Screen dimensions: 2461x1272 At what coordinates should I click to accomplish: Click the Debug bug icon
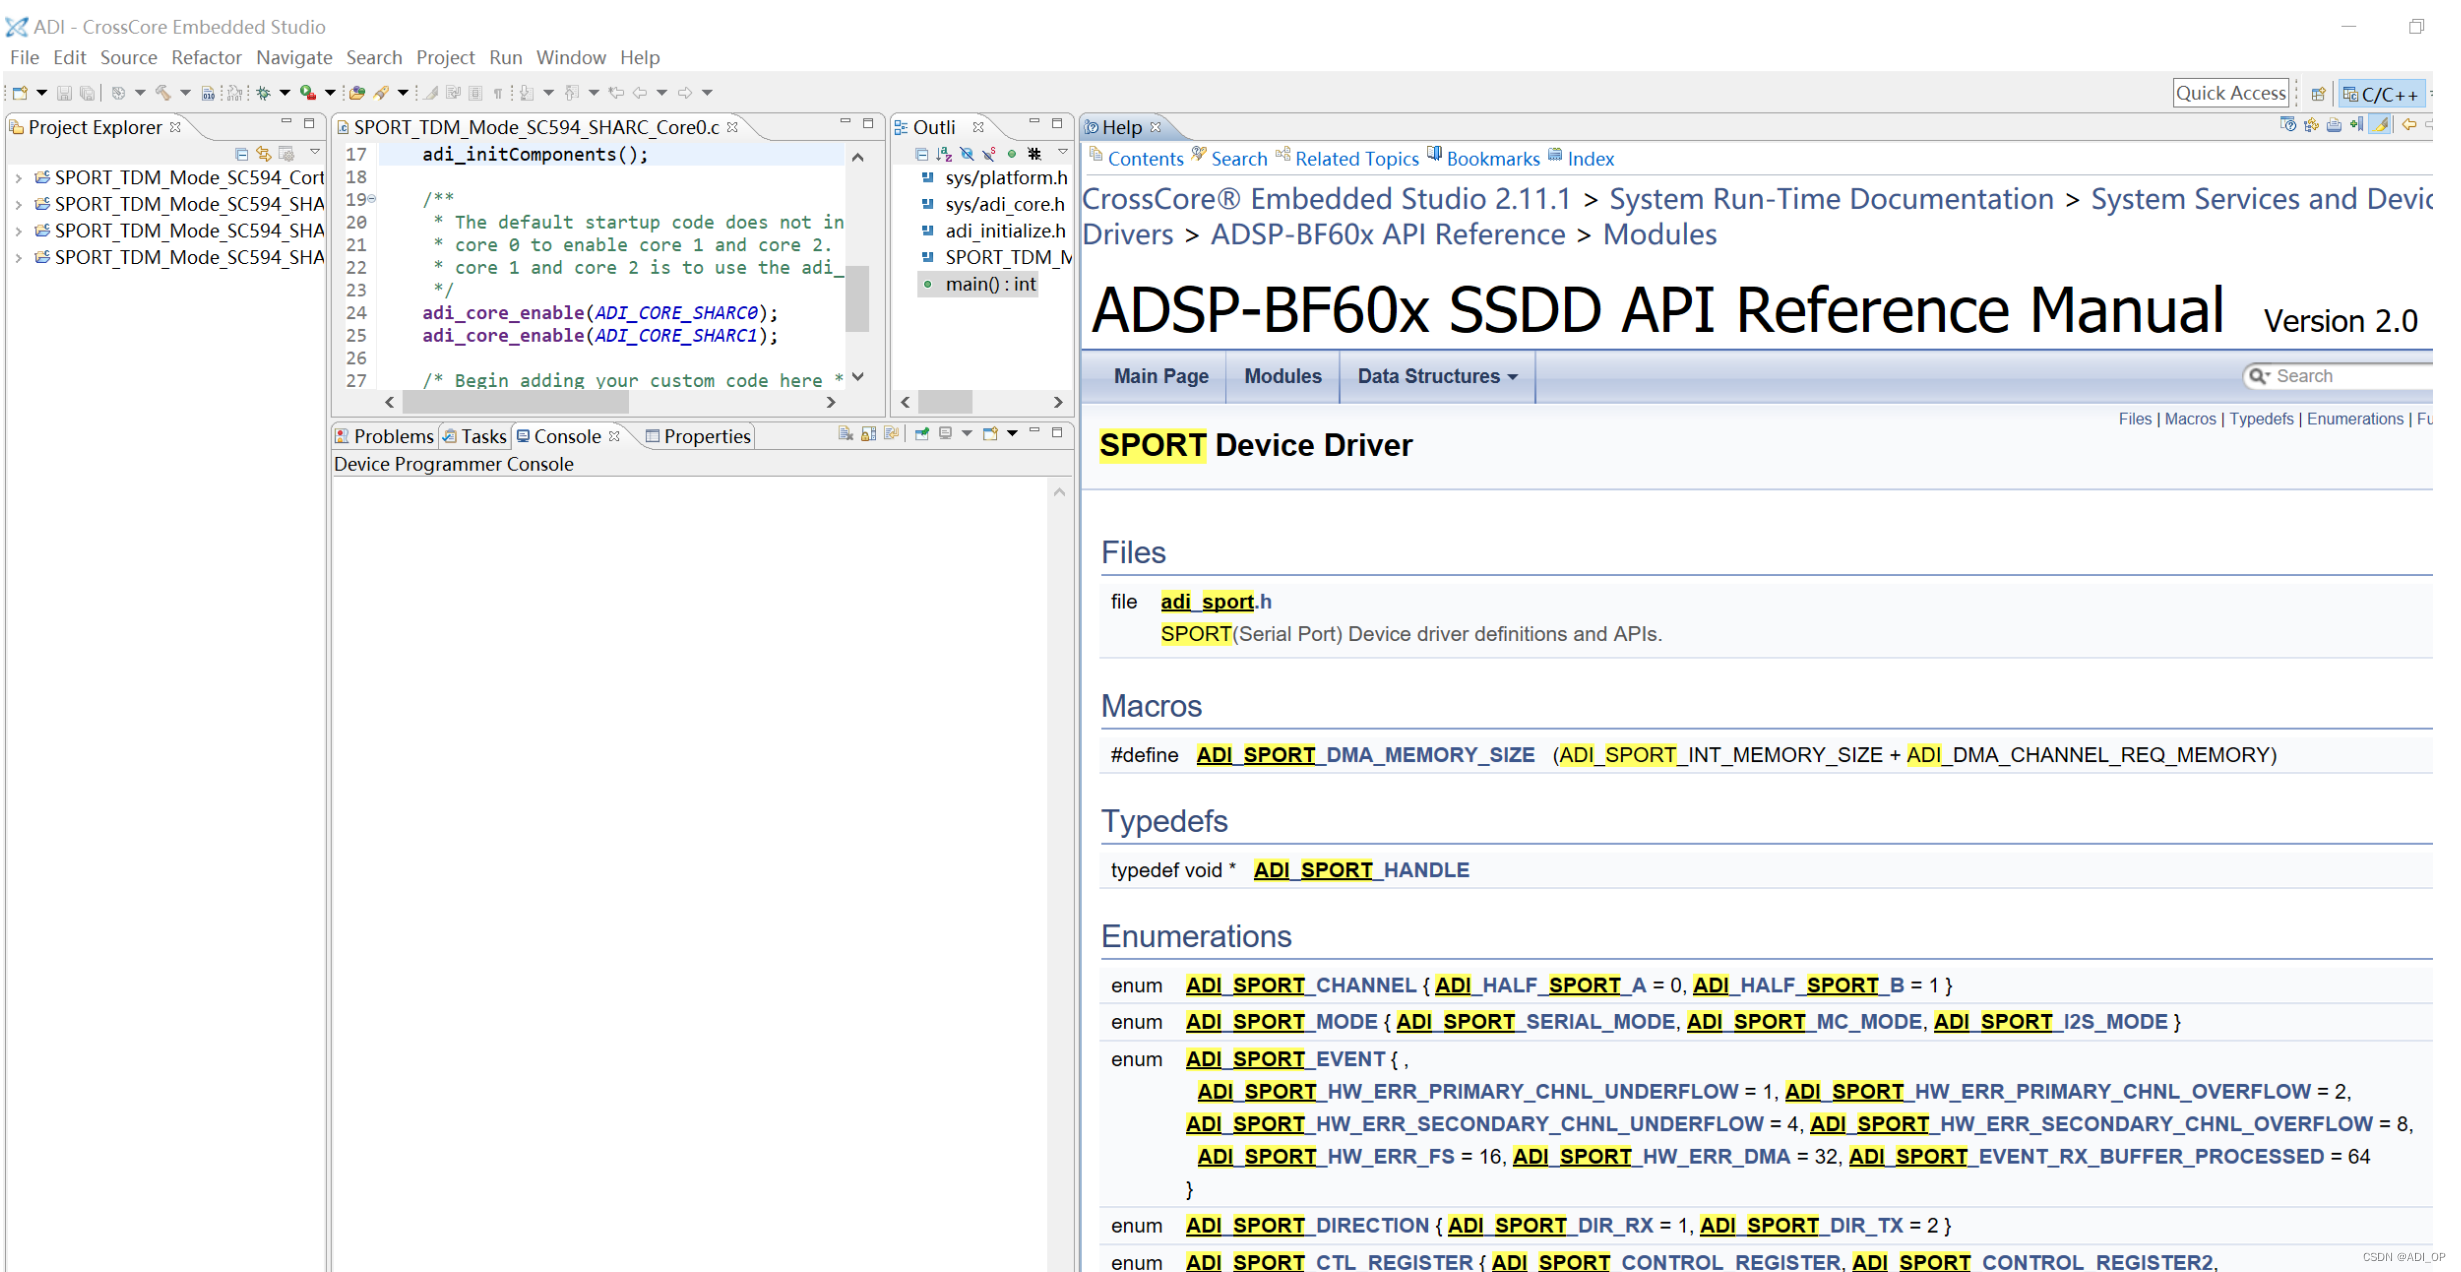pos(263,93)
